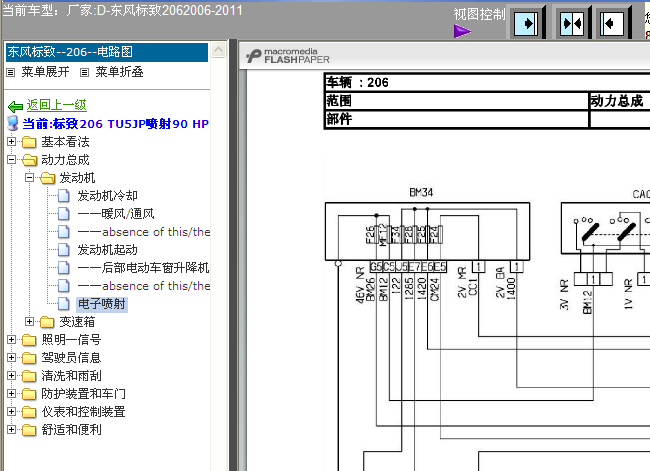Open the 发动机冷却 diagram
Image resolution: width=650 pixels, height=471 pixels.
pos(107,196)
